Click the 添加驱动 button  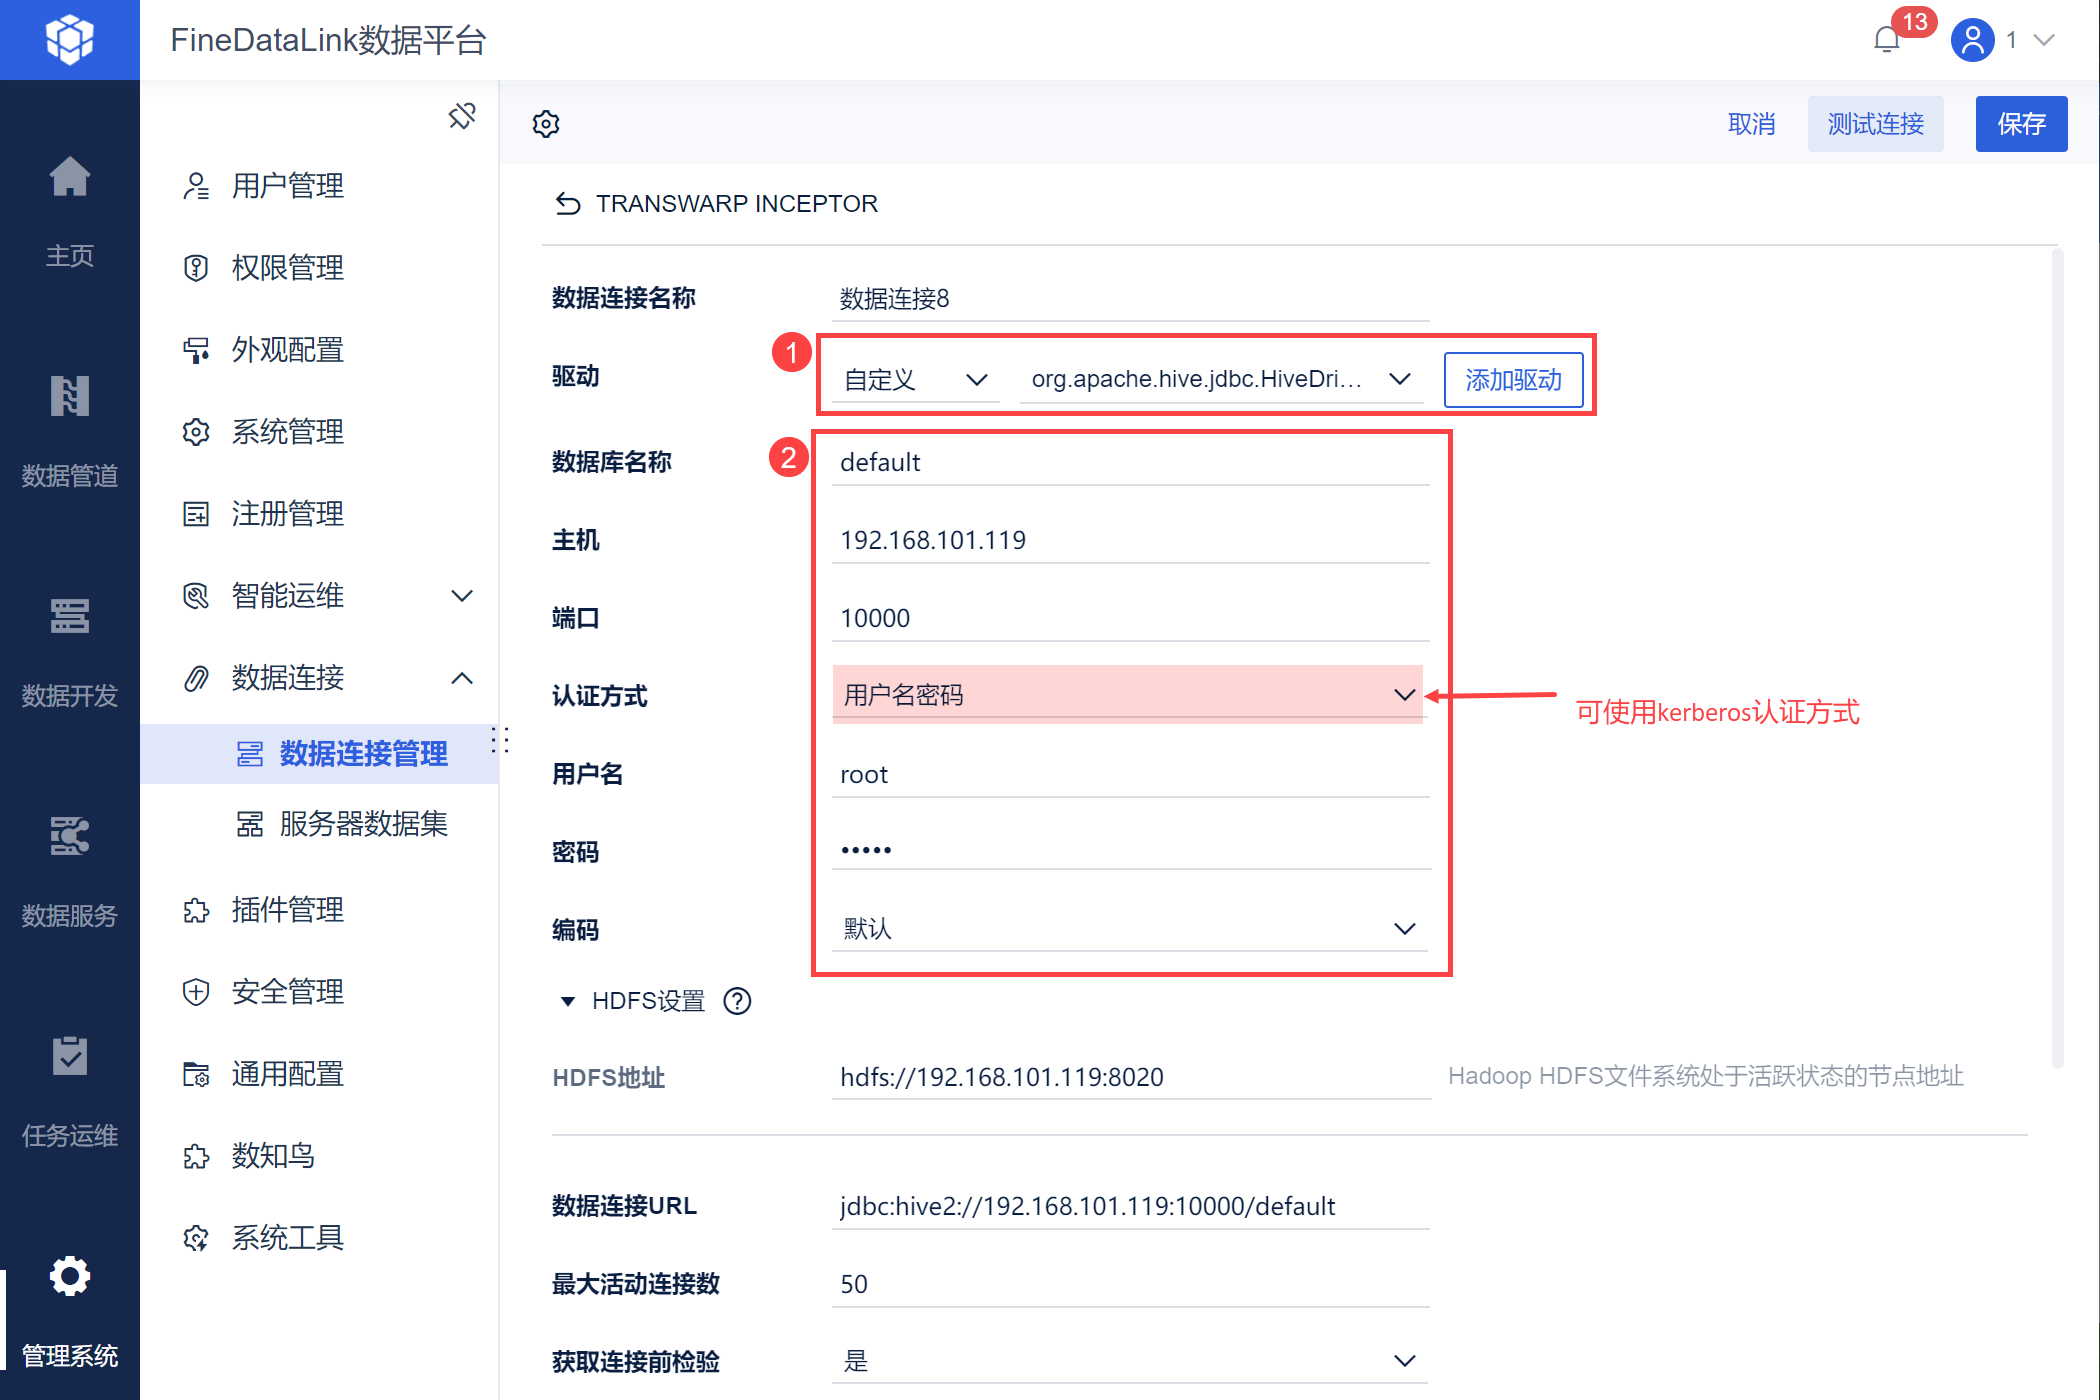click(x=1513, y=380)
